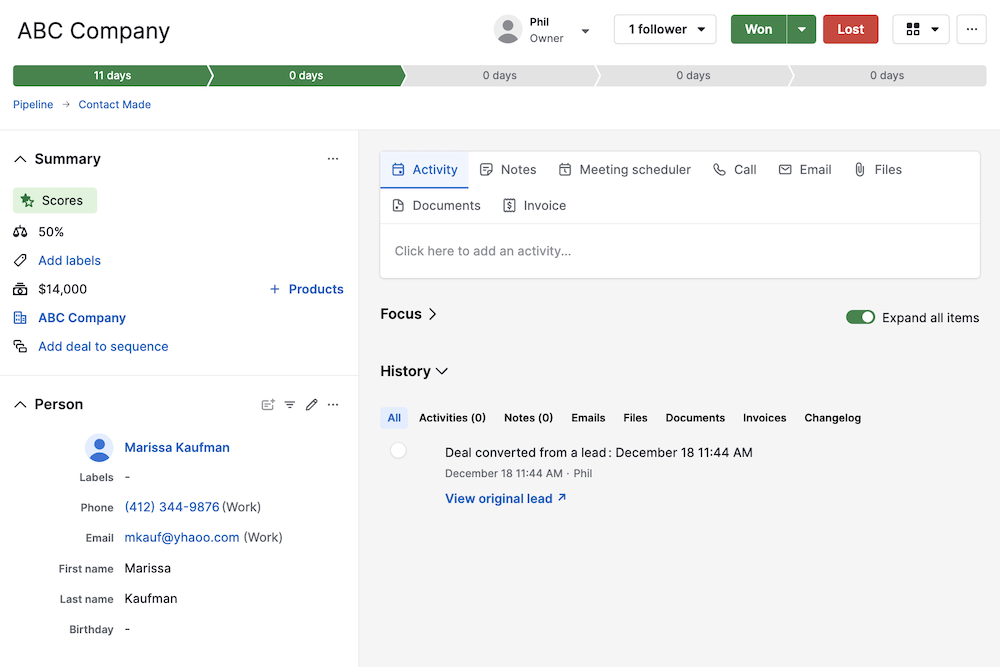
Task: Open the dropdown arrow beside Won
Action: pos(802,29)
